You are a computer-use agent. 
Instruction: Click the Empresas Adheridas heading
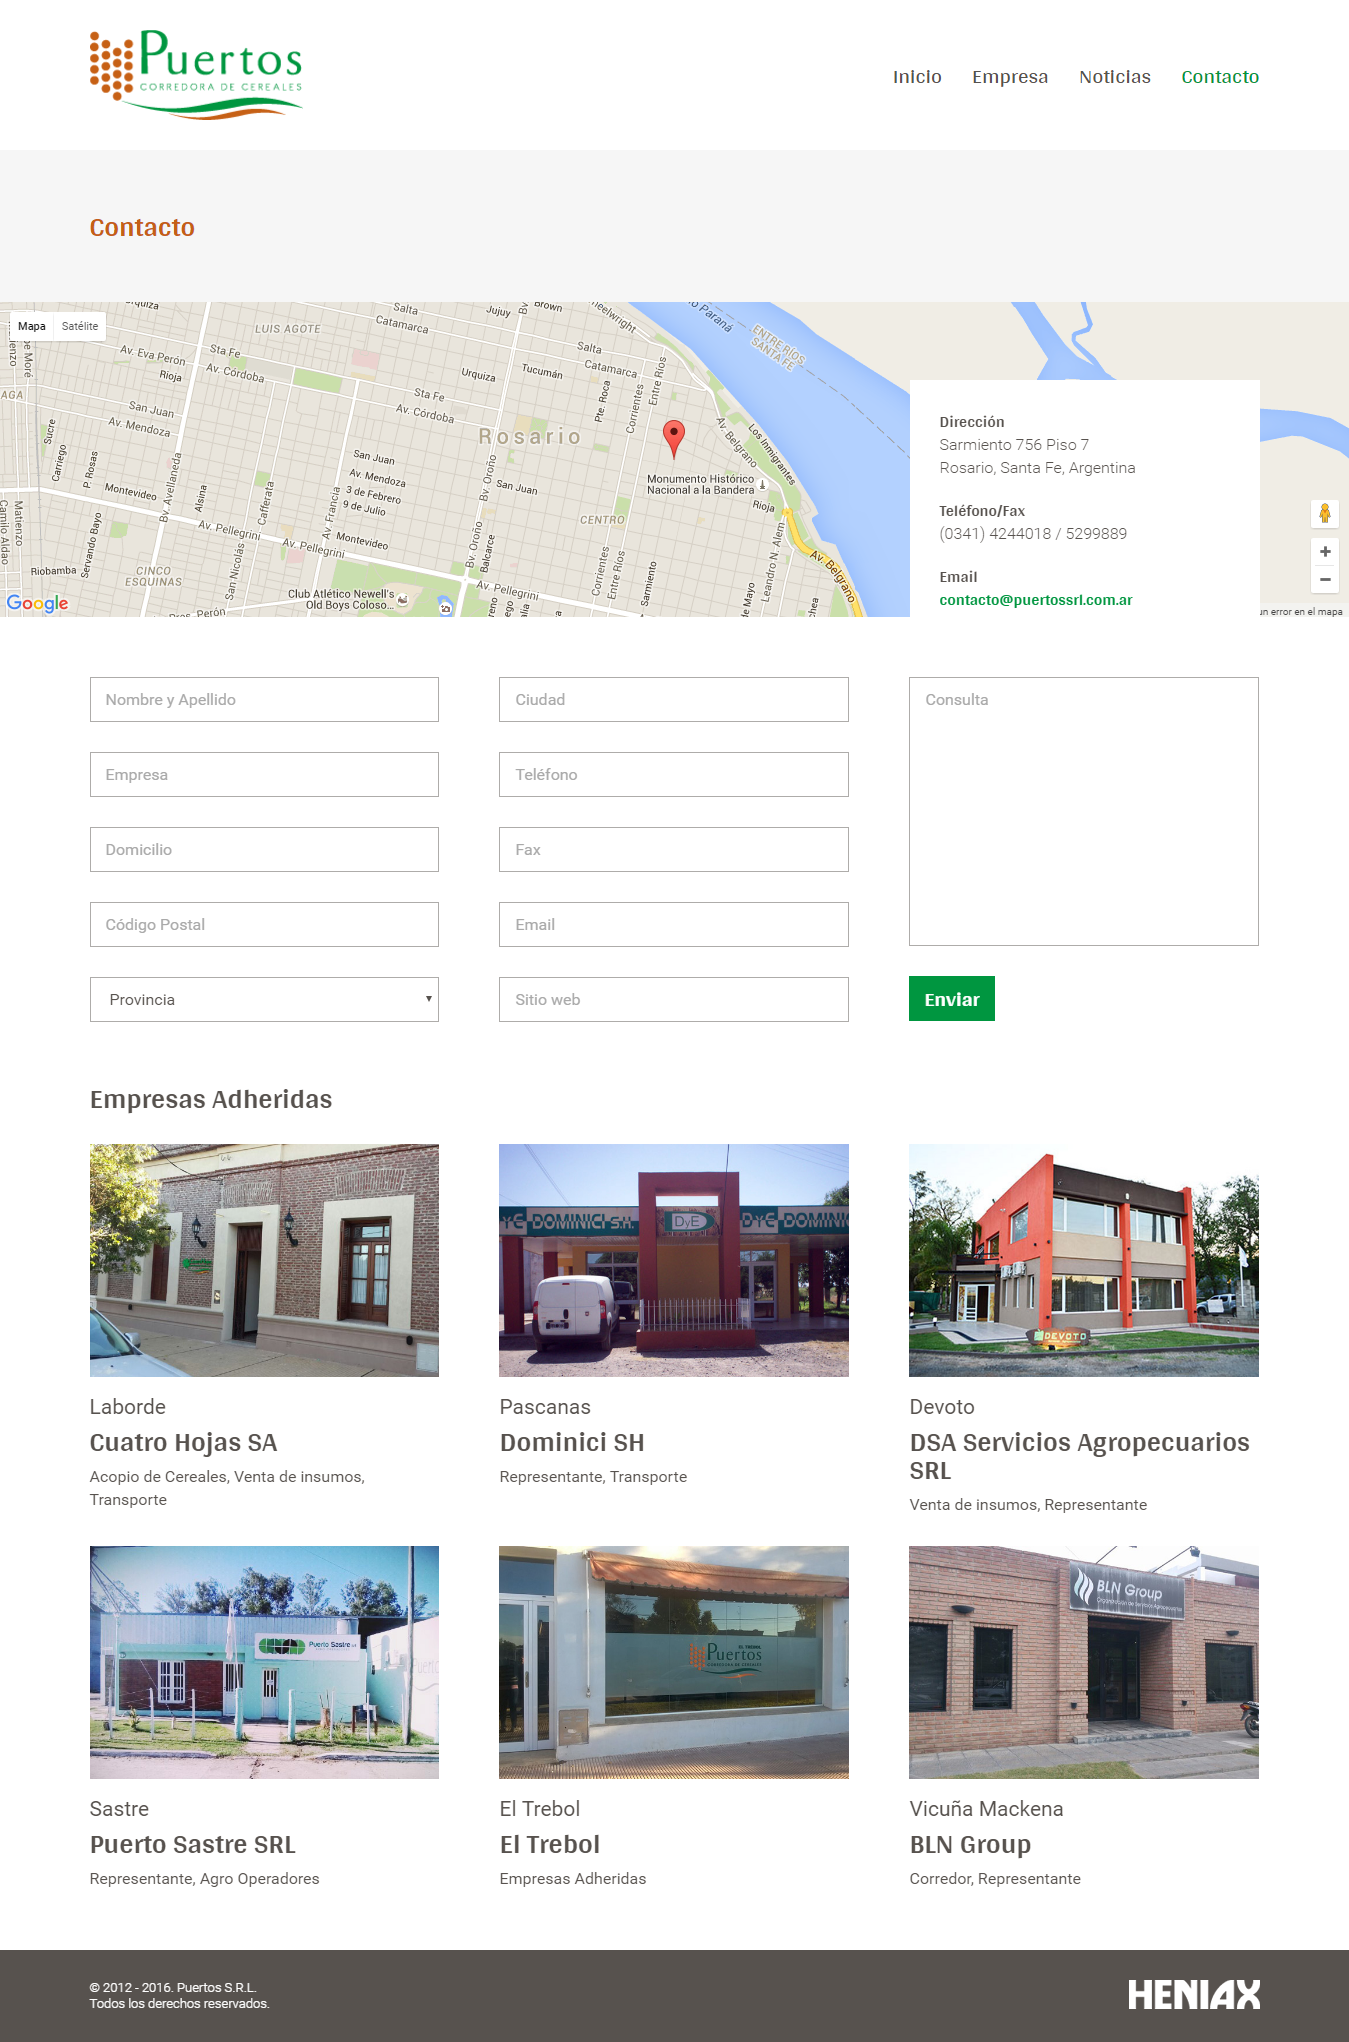[211, 1099]
